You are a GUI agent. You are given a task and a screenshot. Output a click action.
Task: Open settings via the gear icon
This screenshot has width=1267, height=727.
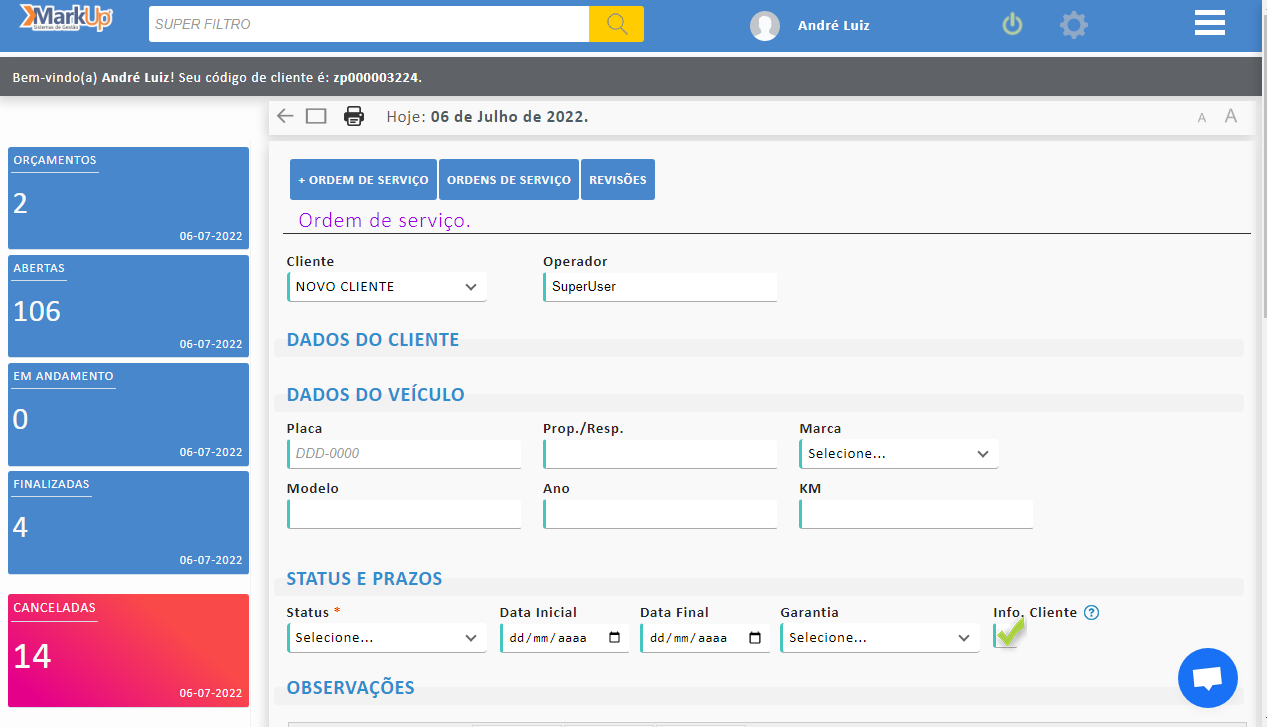1073,25
